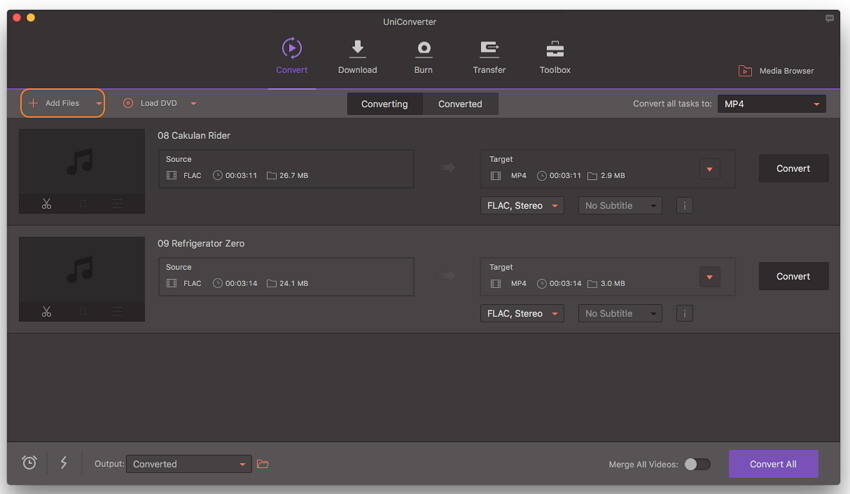850x494 pixels.
Task: Open effects settings for 08 Cakulan Rider
Action: point(118,204)
